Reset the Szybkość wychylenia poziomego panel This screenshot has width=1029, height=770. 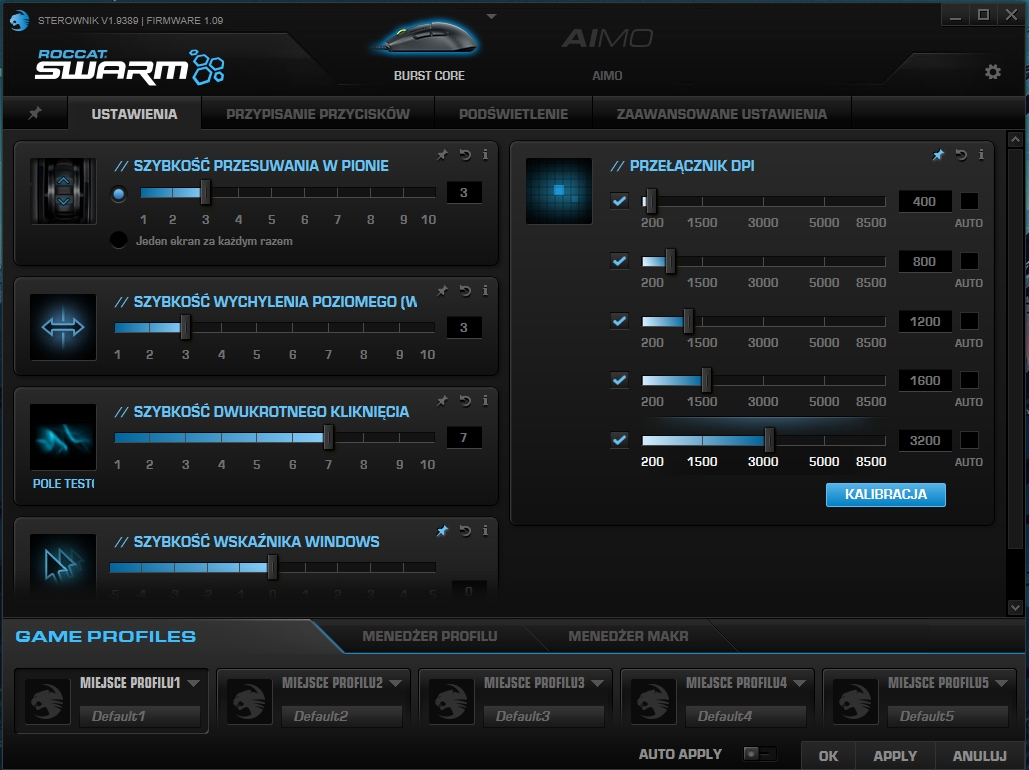465,291
